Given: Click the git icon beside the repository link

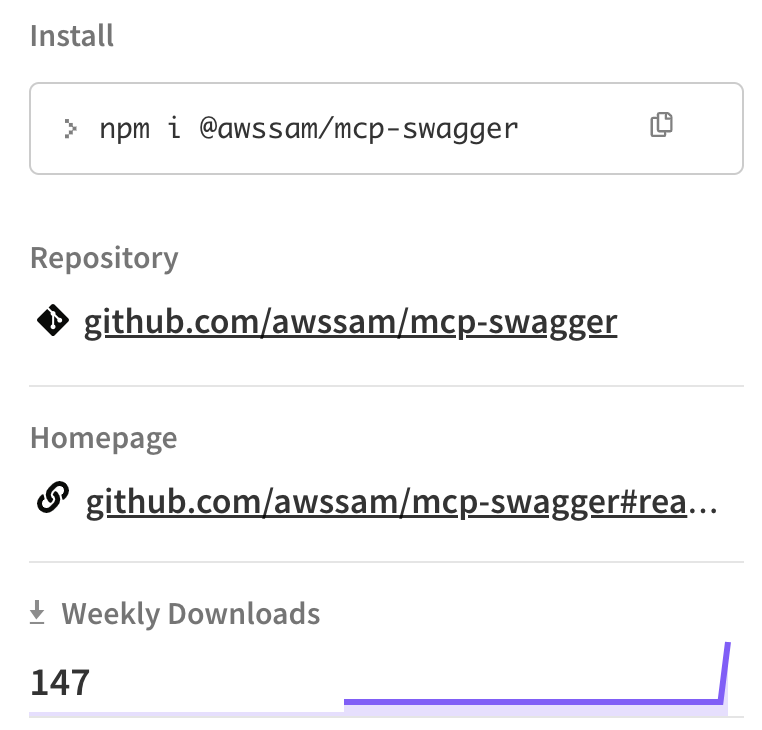Looking at the screenshot, I should click(x=52, y=321).
